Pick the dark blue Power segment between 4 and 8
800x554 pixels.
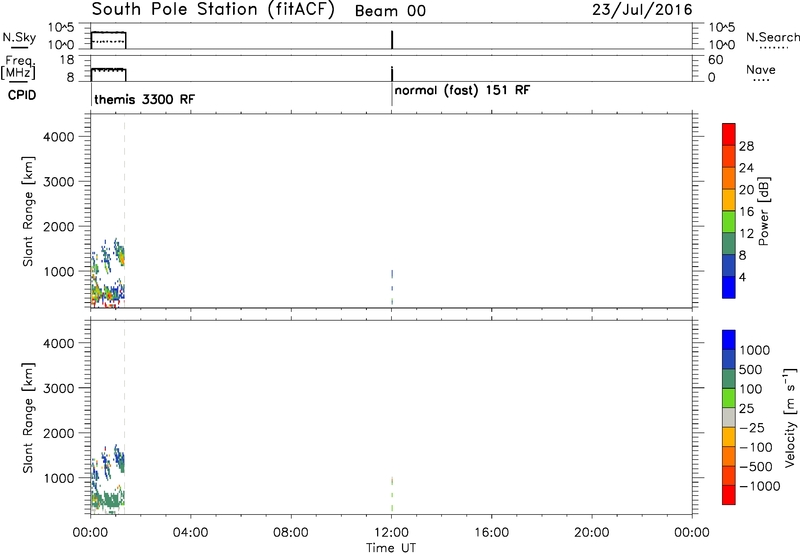[x=729, y=265]
